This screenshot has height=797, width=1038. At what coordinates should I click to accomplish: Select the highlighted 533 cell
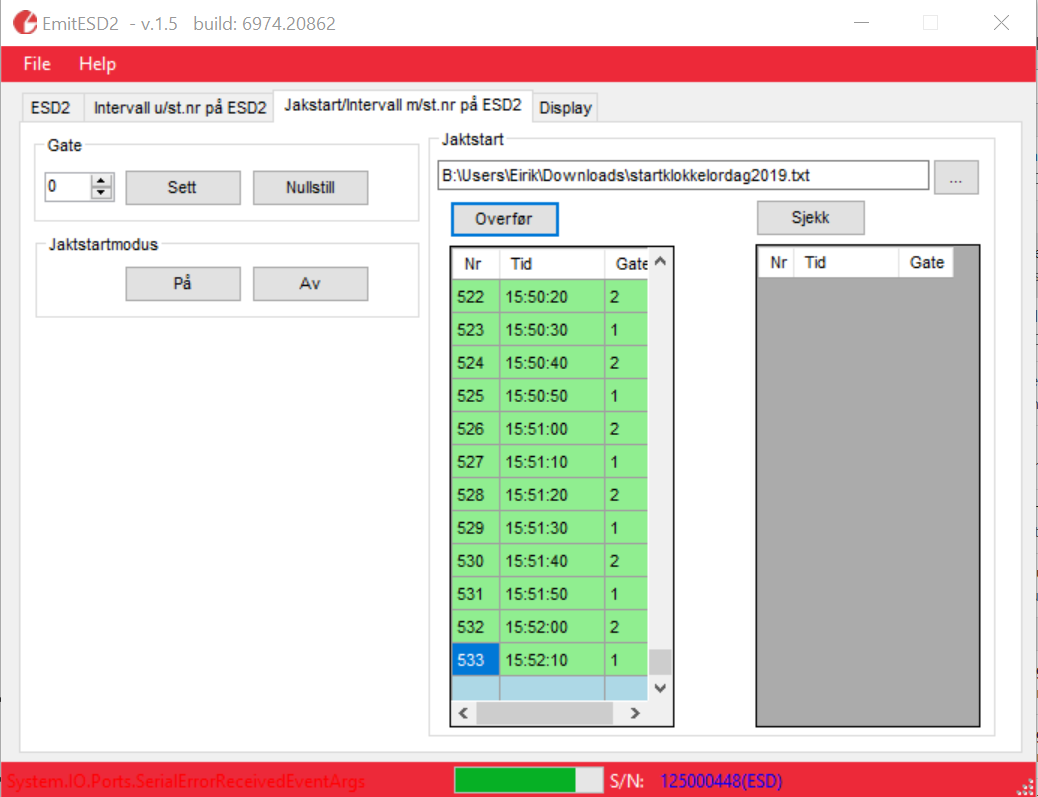(x=476, y=660)
